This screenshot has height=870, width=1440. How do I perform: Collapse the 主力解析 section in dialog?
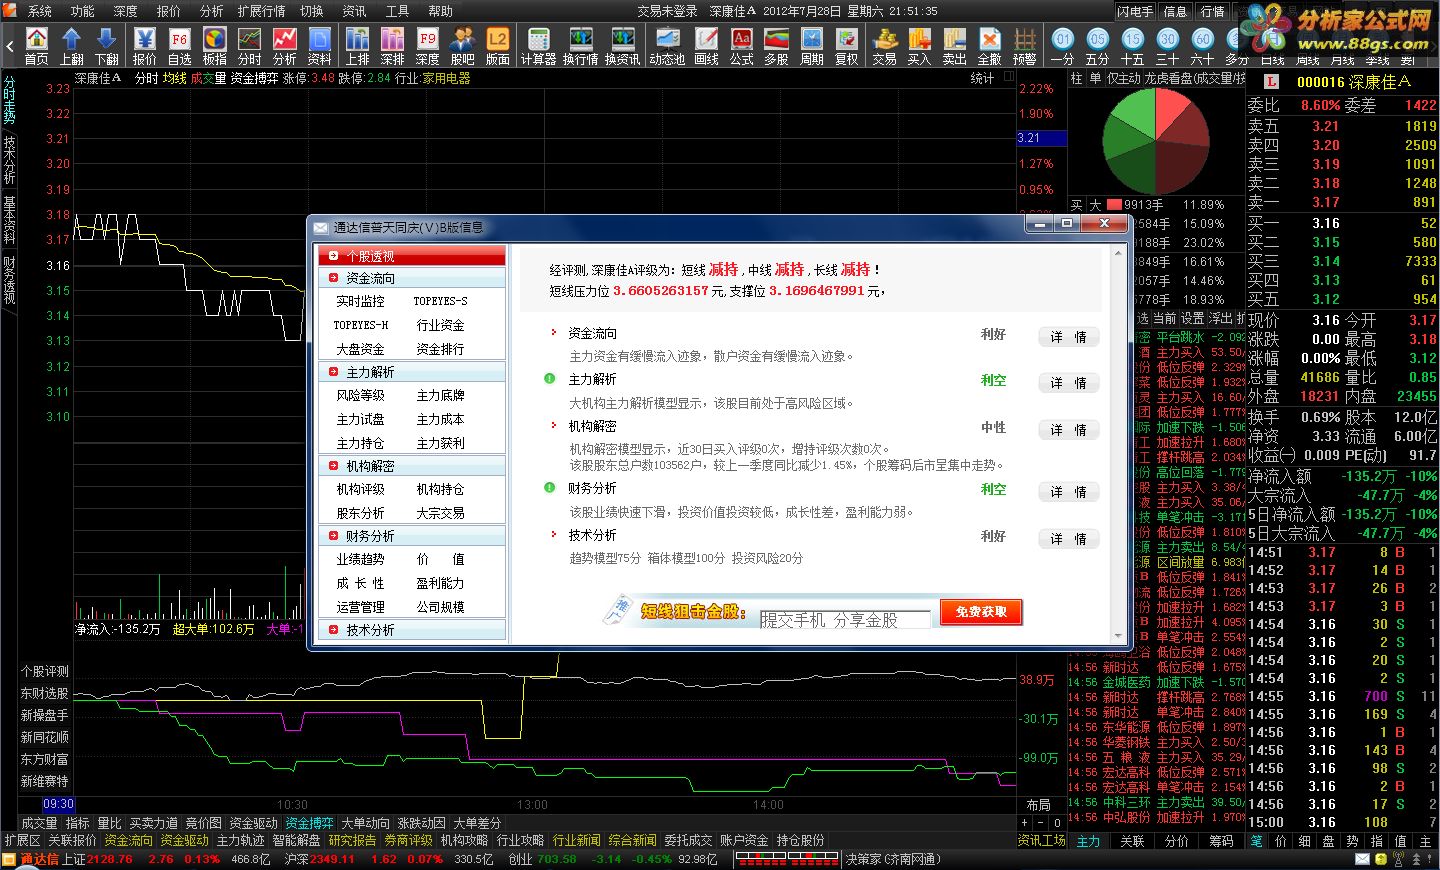[412, 372]
